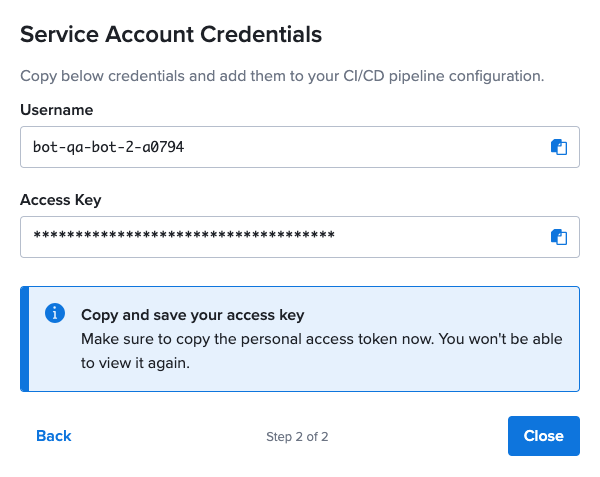
Task: Click the 'Step 2 of 2' indicator
Action: coord(297,437)
